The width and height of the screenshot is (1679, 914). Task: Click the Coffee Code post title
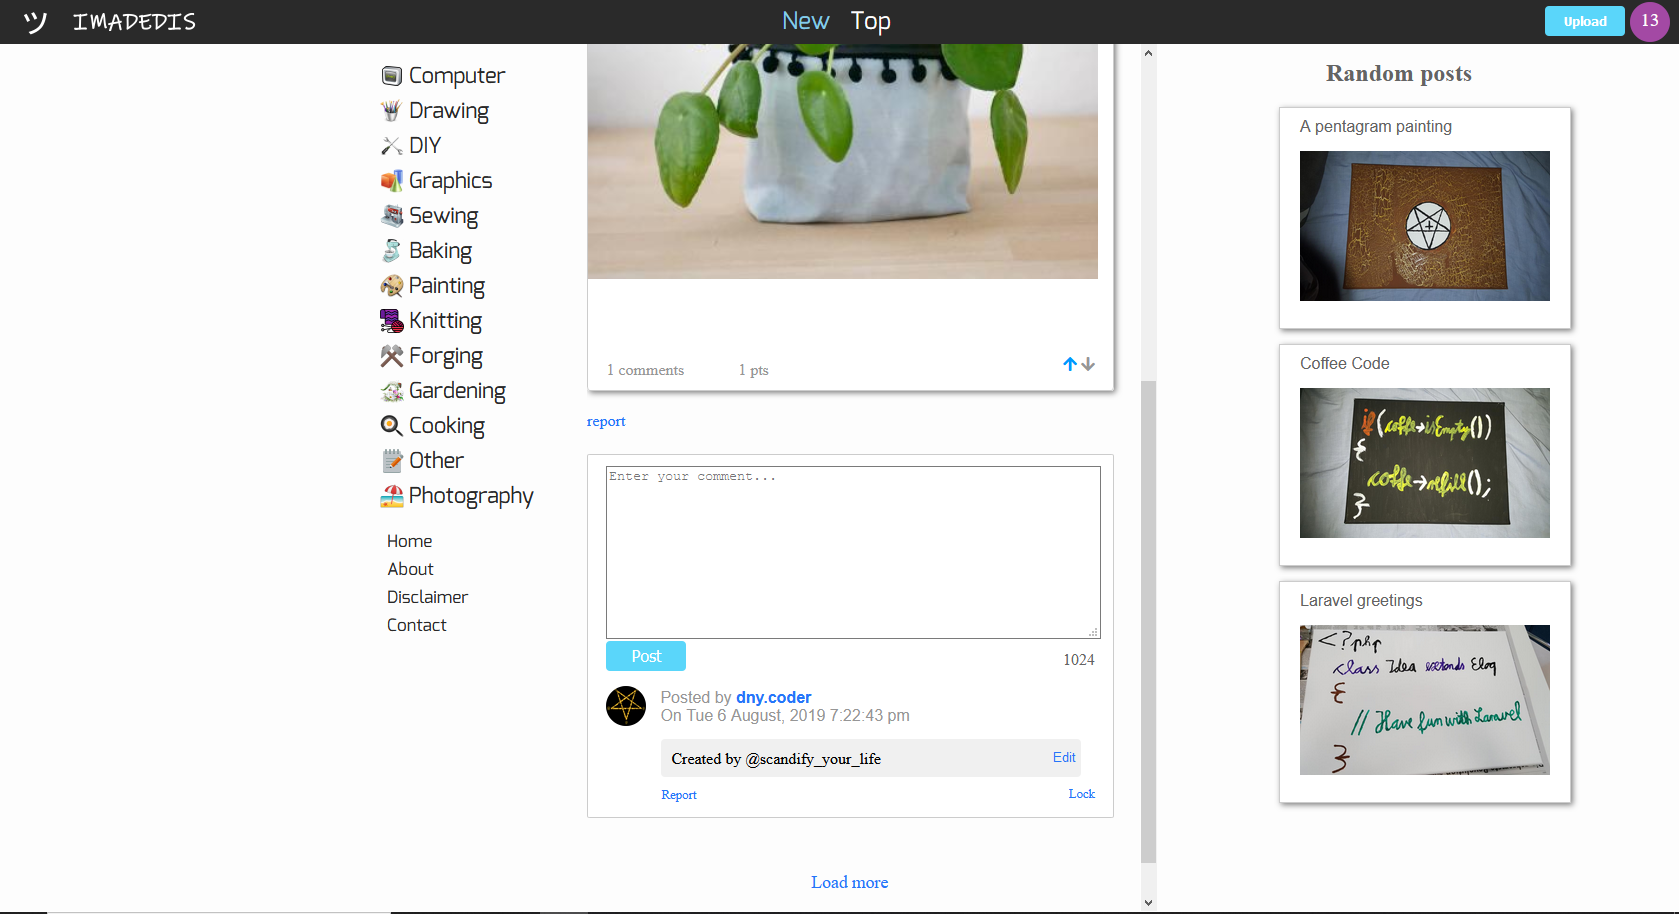coord(1345,363)
